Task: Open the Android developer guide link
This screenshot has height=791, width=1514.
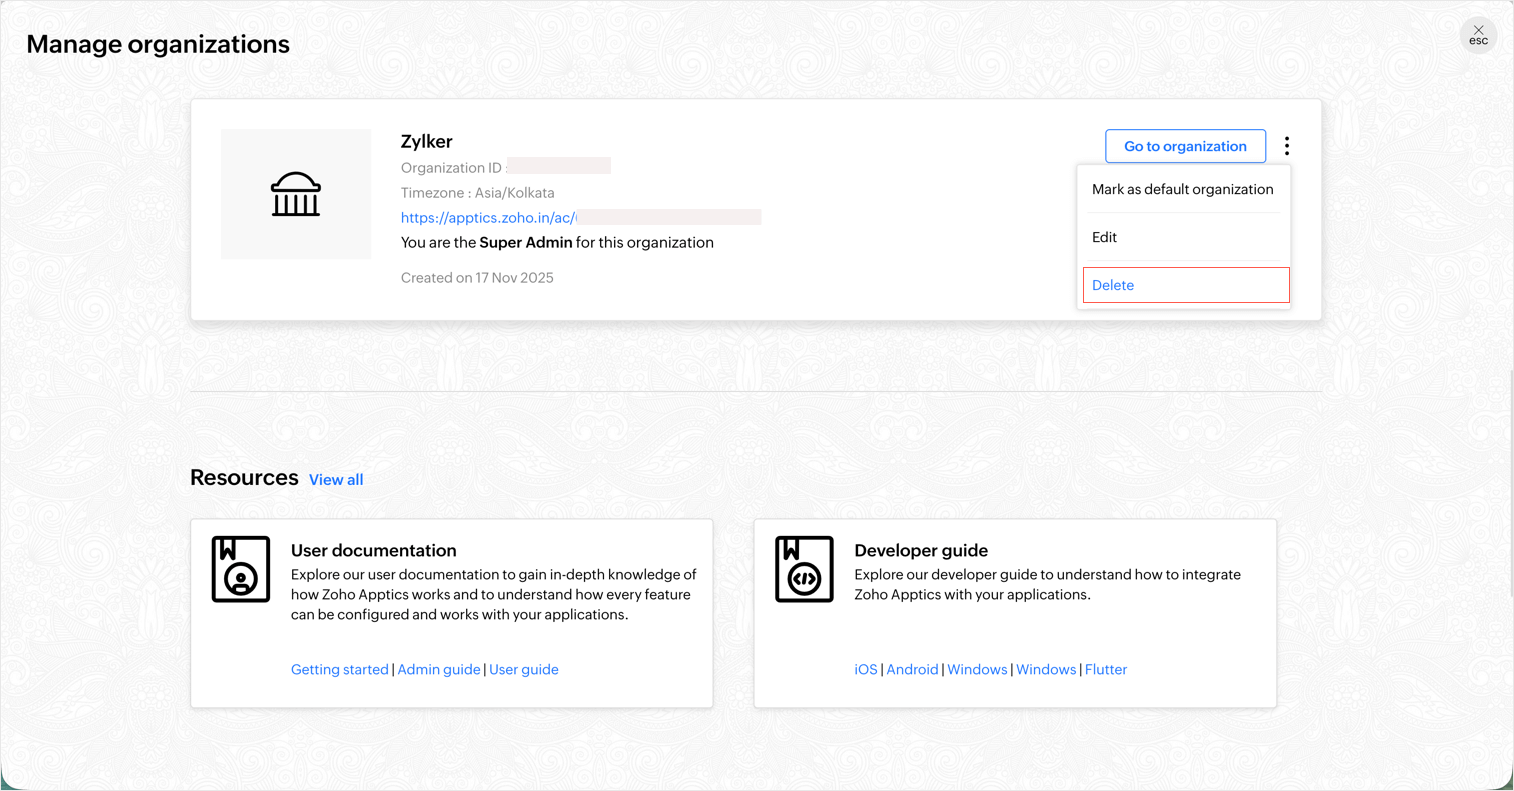Action: coord(912,669)
